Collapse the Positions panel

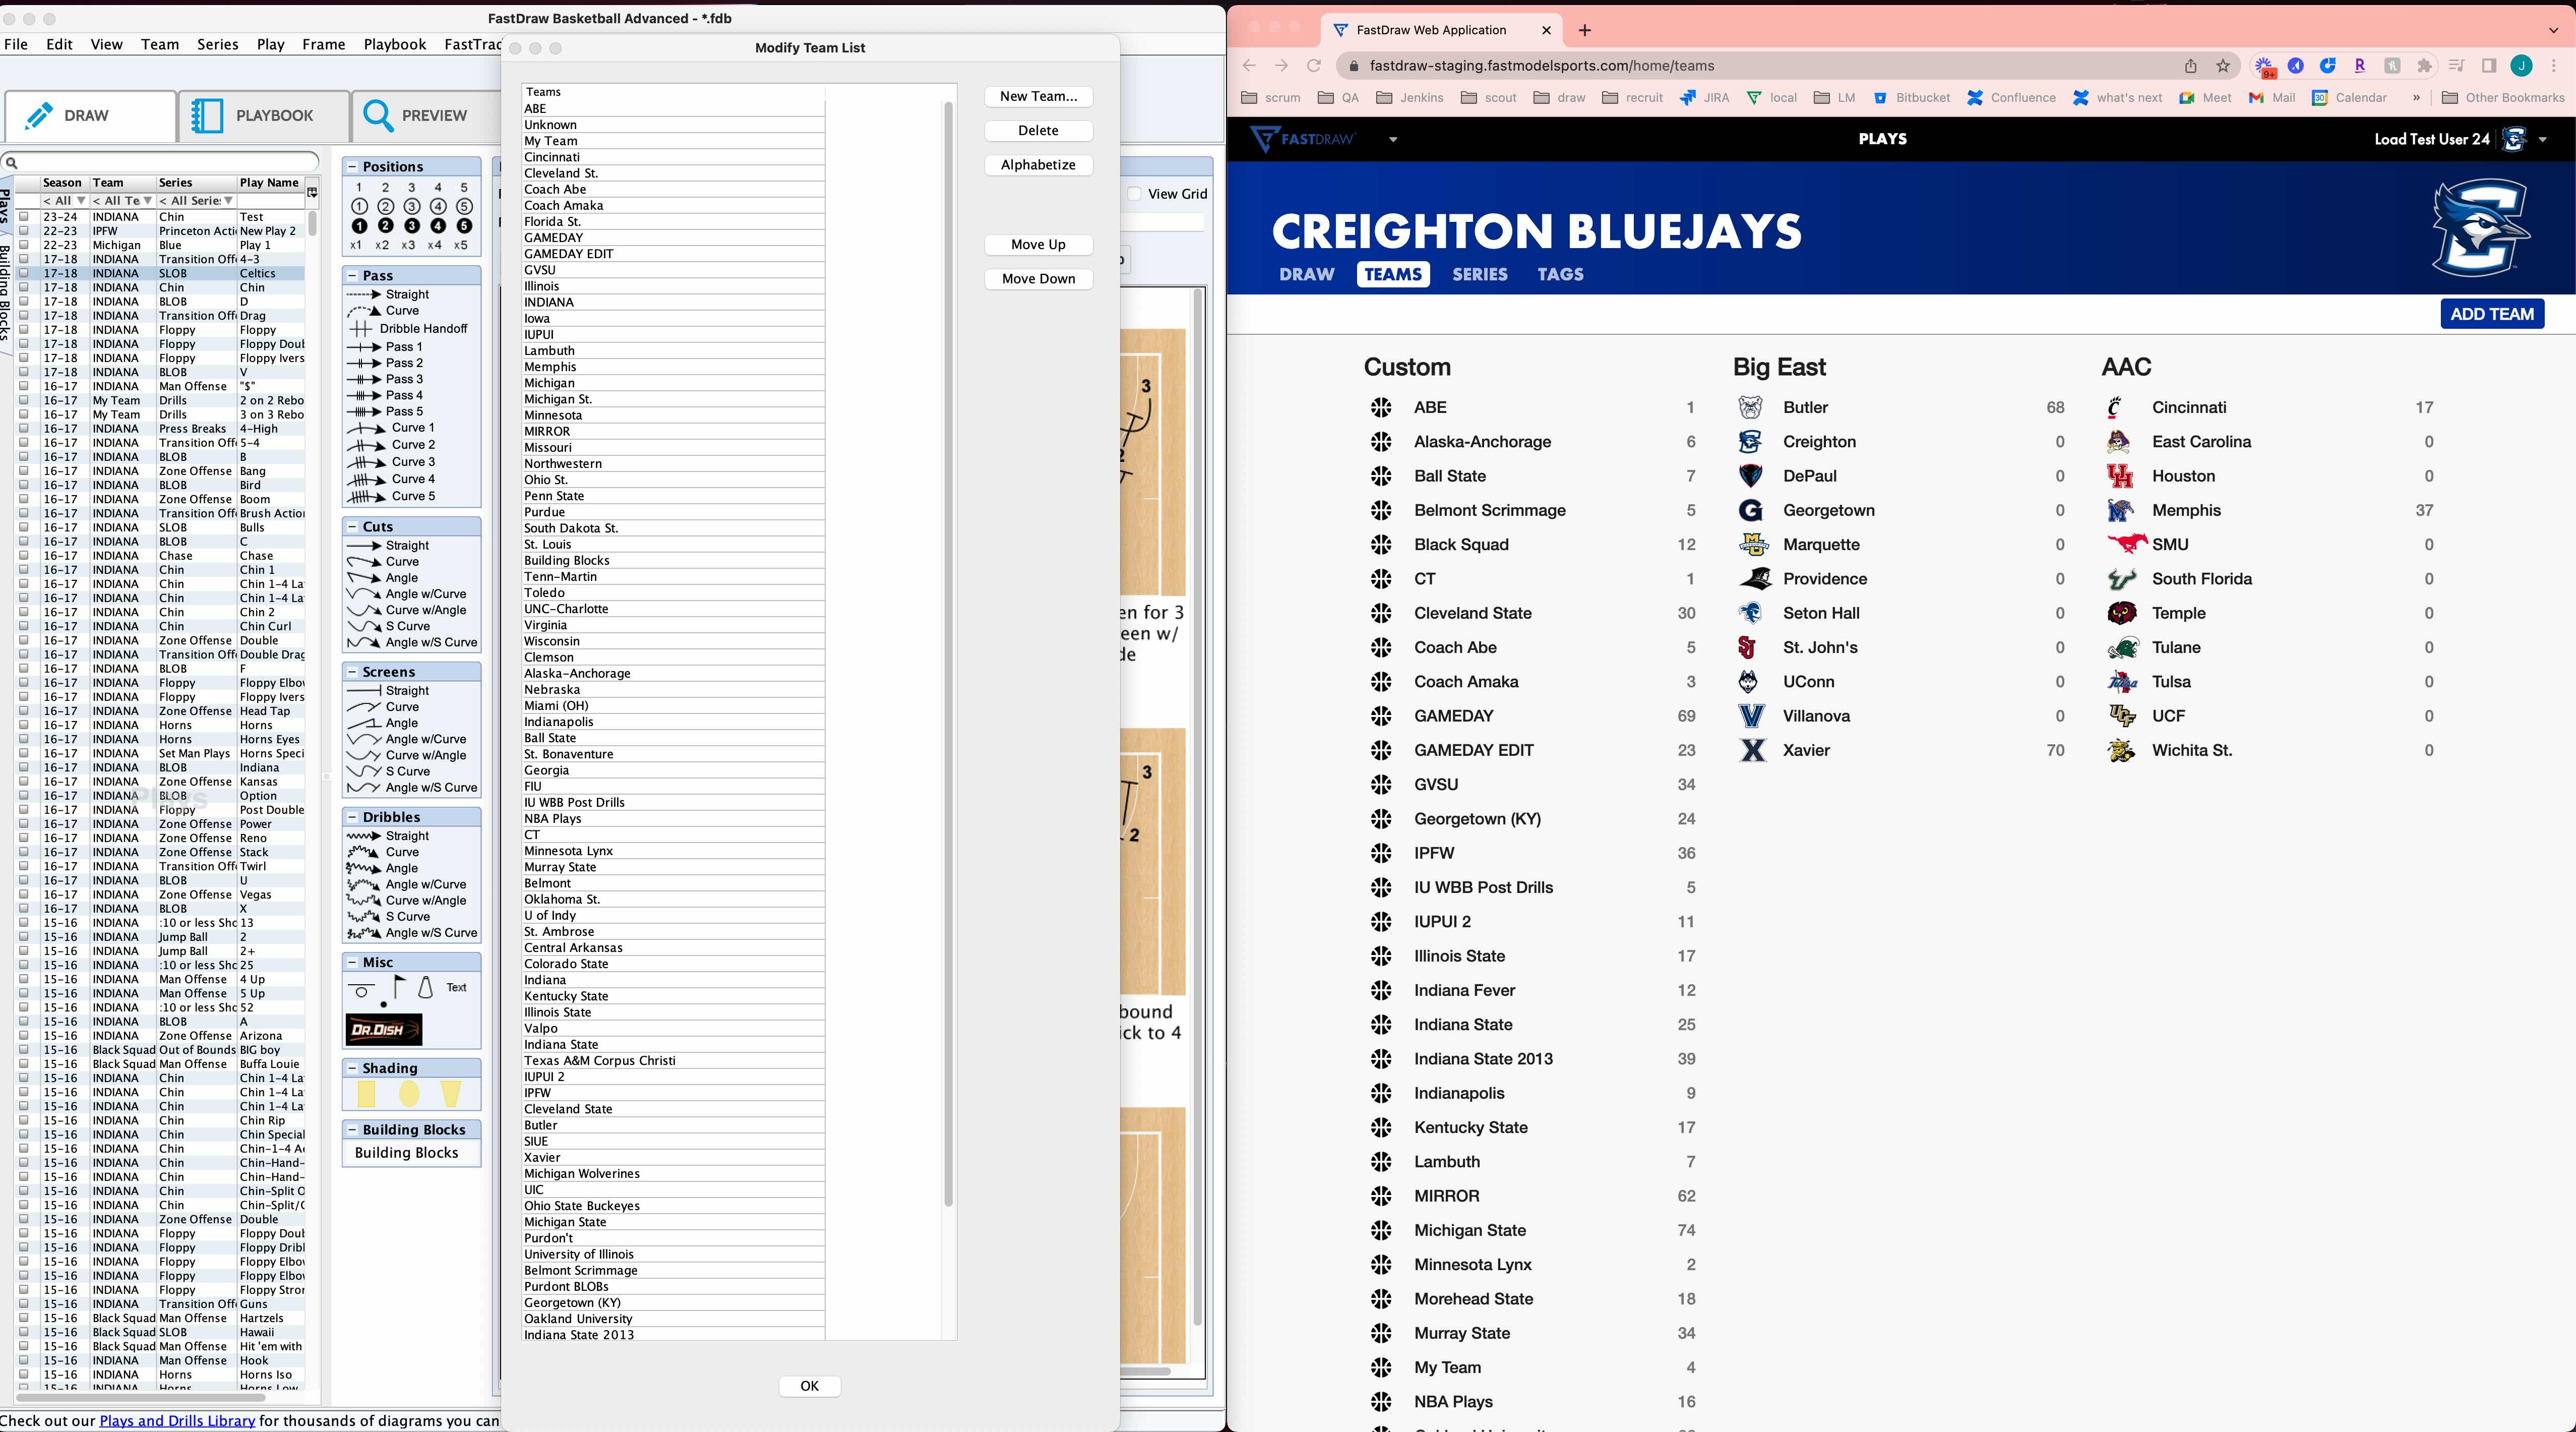352,167
